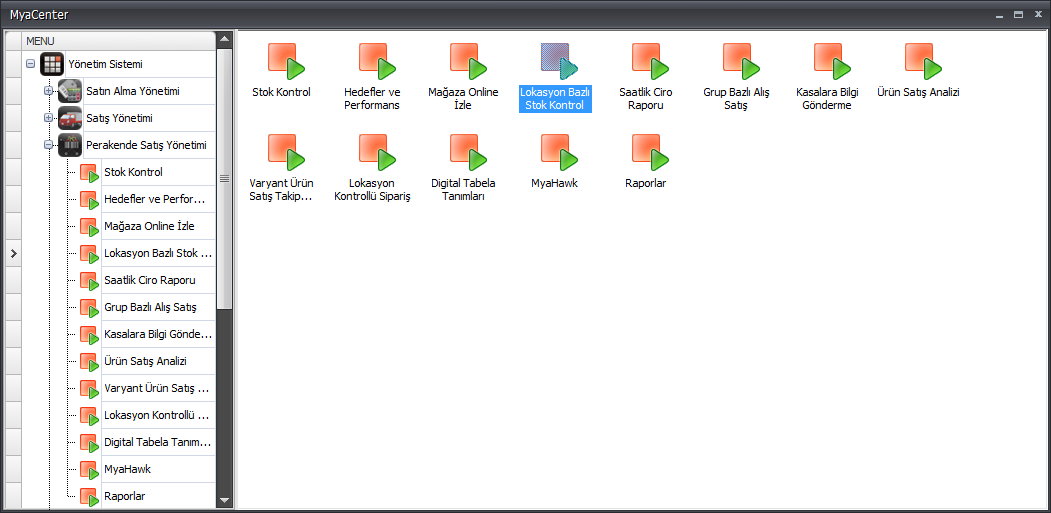Select Yönetim Sistemi in the menu tree
This screenshot has height=513, width=1051.
pyautogui.click(x=105, y=64)
